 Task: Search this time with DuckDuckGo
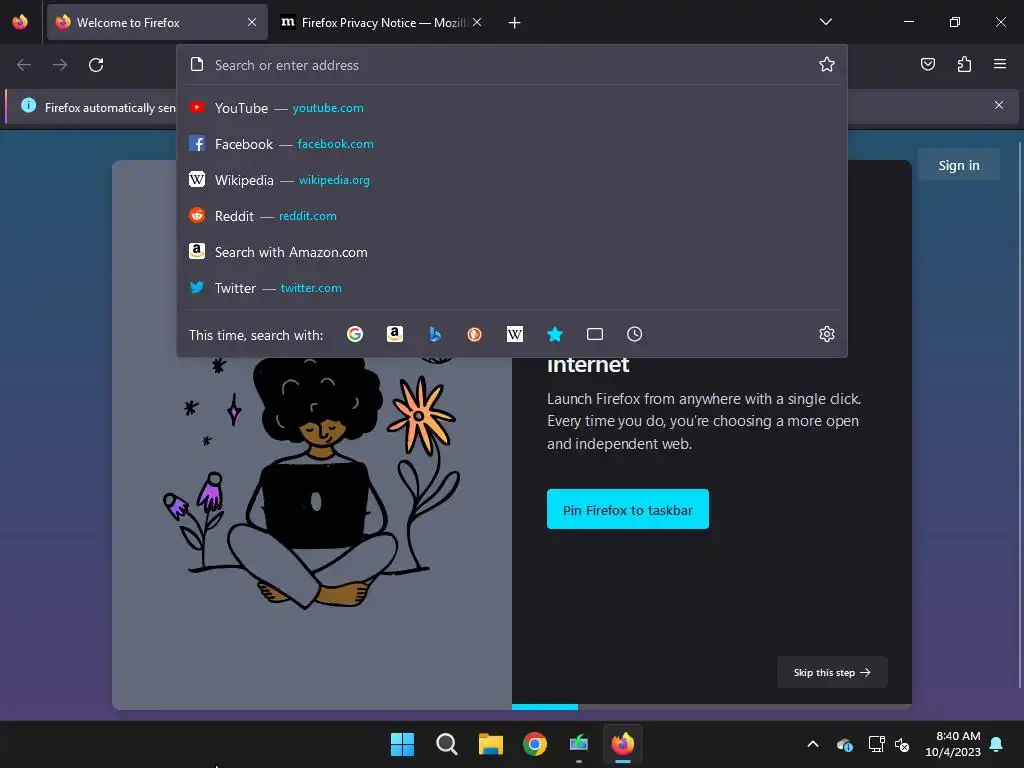[x=475, y=334]
